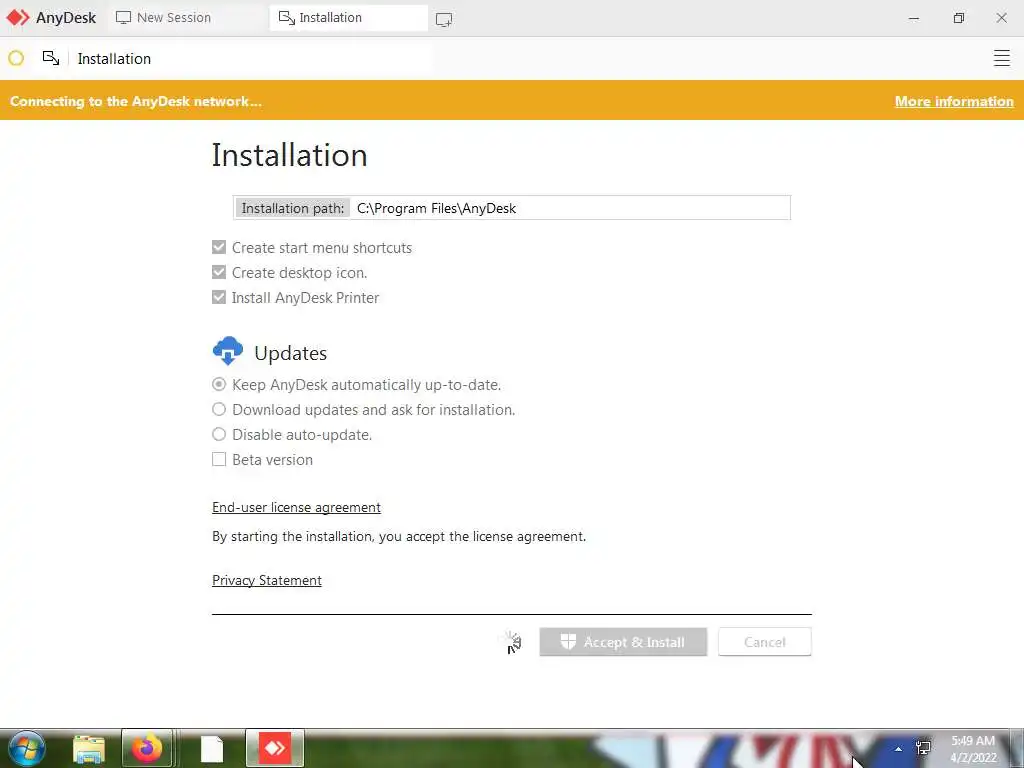Switch to the New Session tab
The width and height of the screenshot is (1024, 768).
click(185, 18)
